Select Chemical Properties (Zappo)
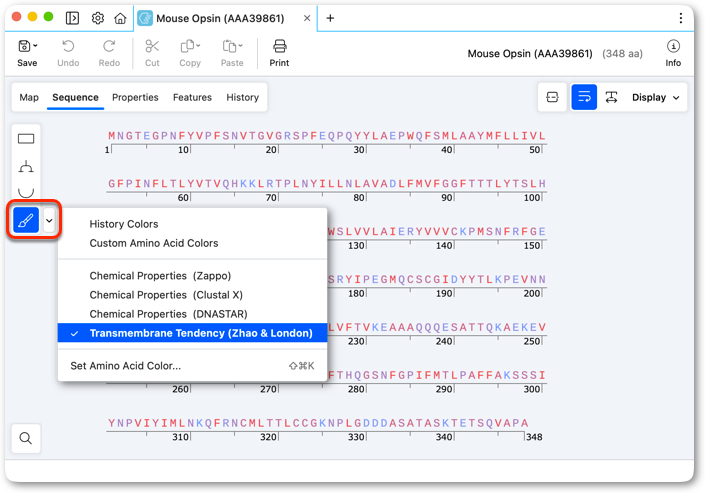The width and height of the screenshot is (714, 493). coord(192,276)
